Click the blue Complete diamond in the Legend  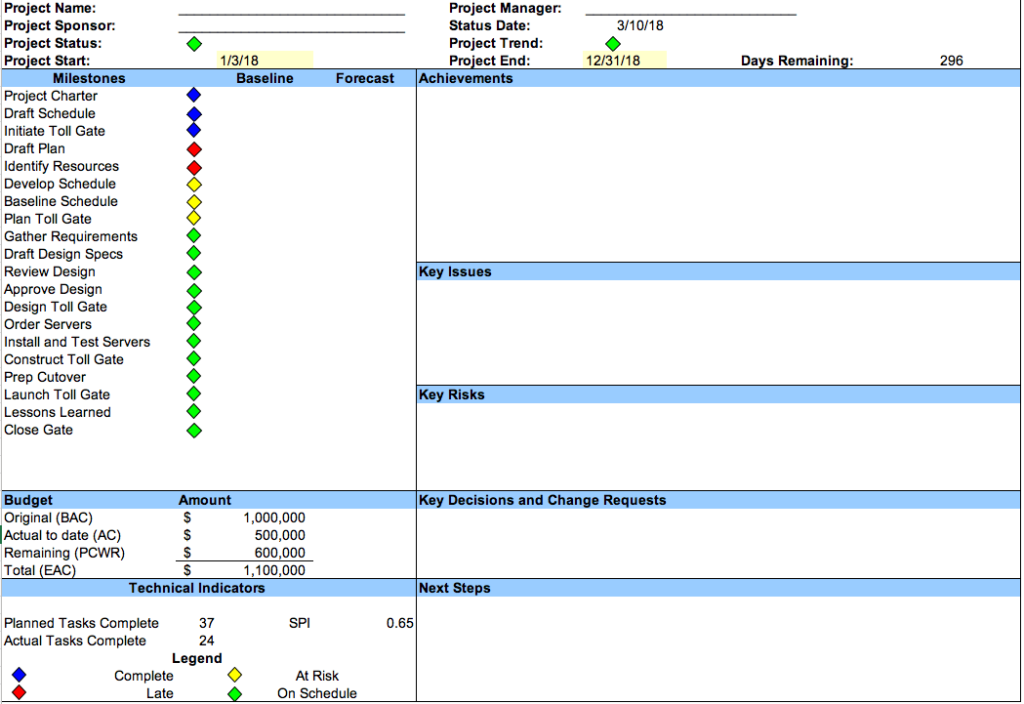pos(18,676)
